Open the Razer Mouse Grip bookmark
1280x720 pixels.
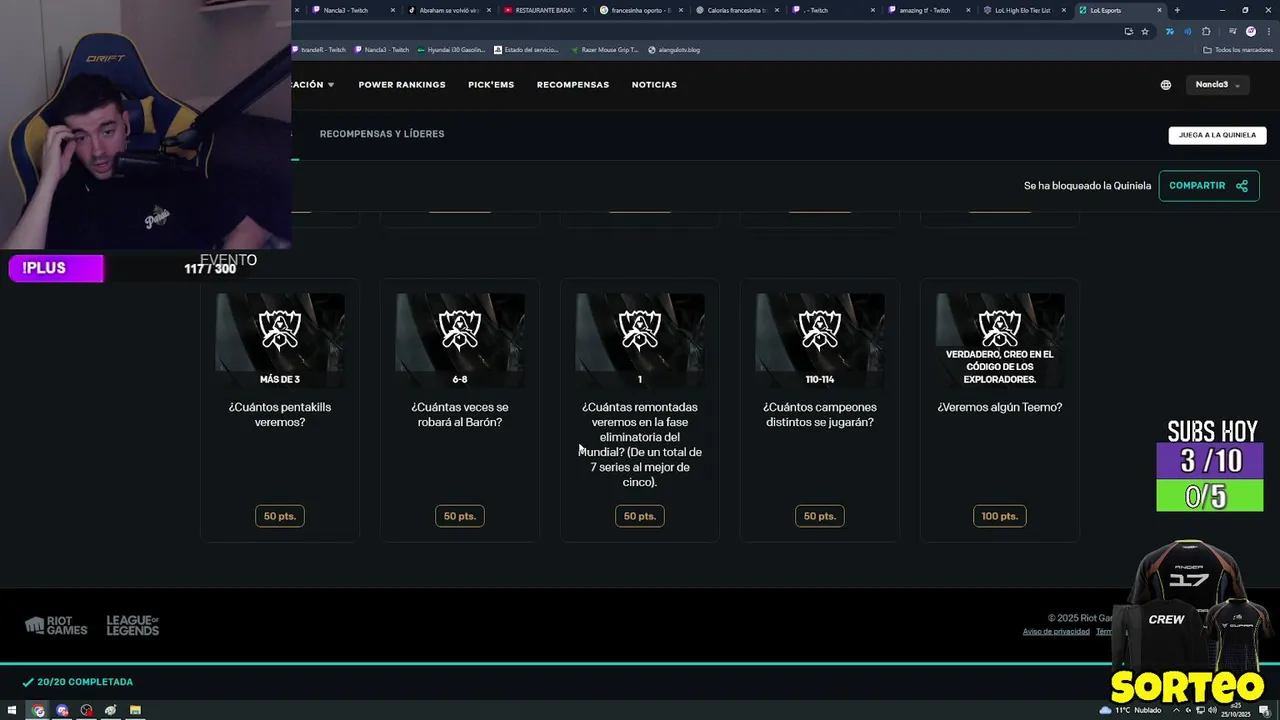point(604,49)
